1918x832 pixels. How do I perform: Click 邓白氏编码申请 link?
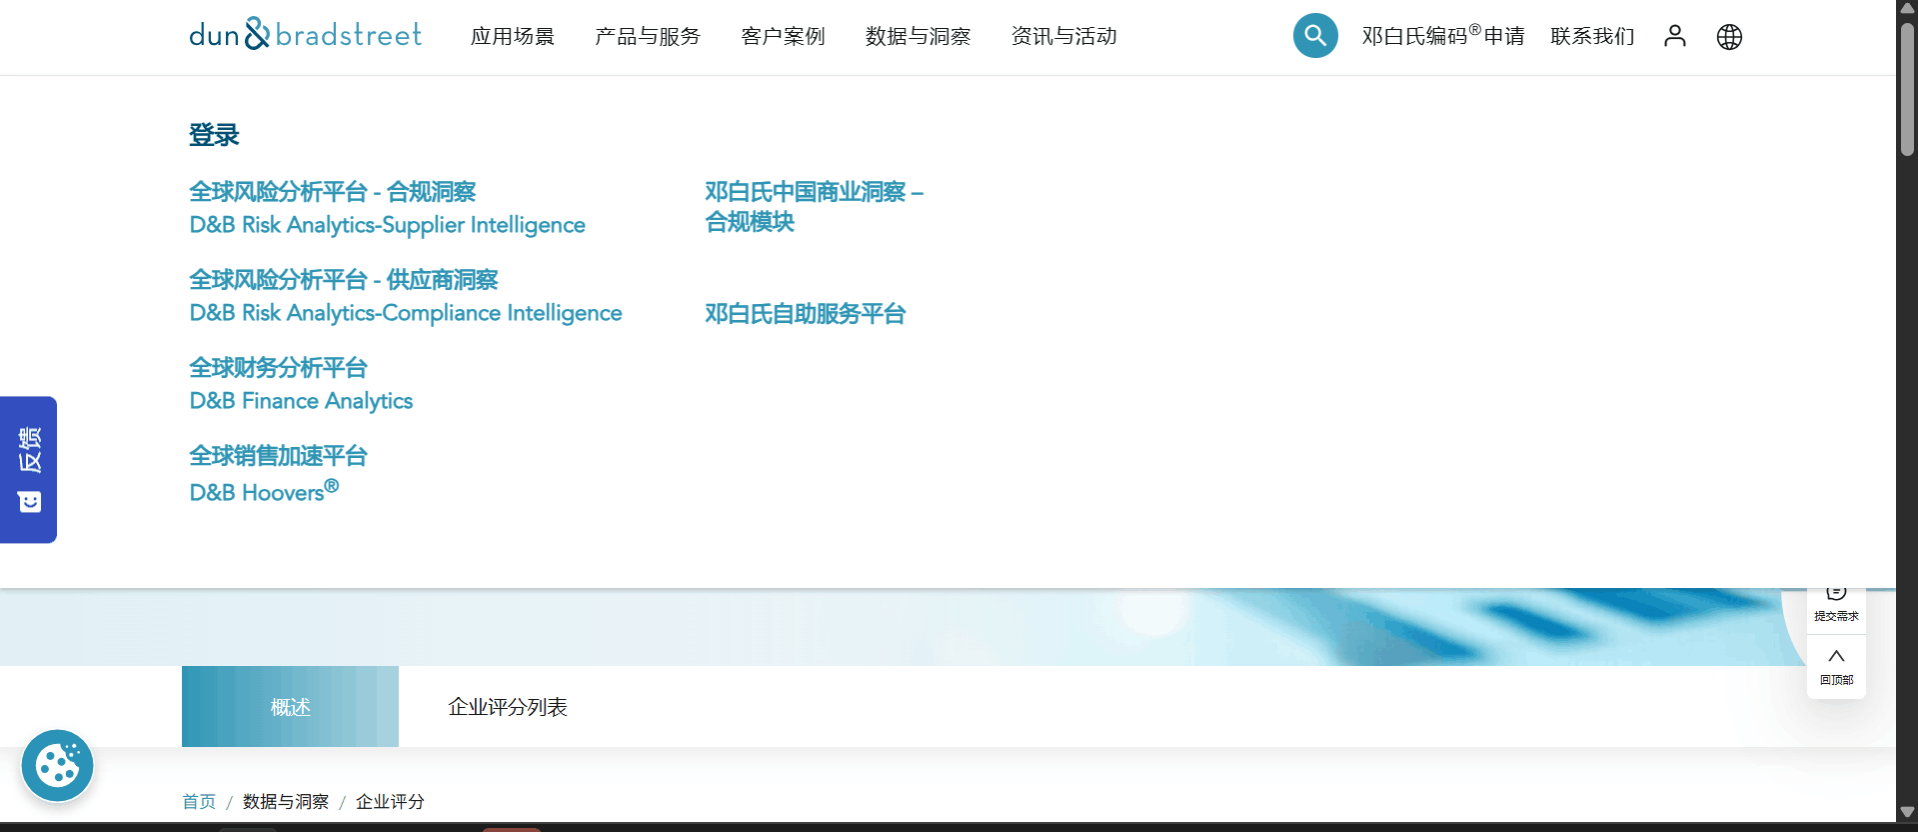tap(1443, 36)
